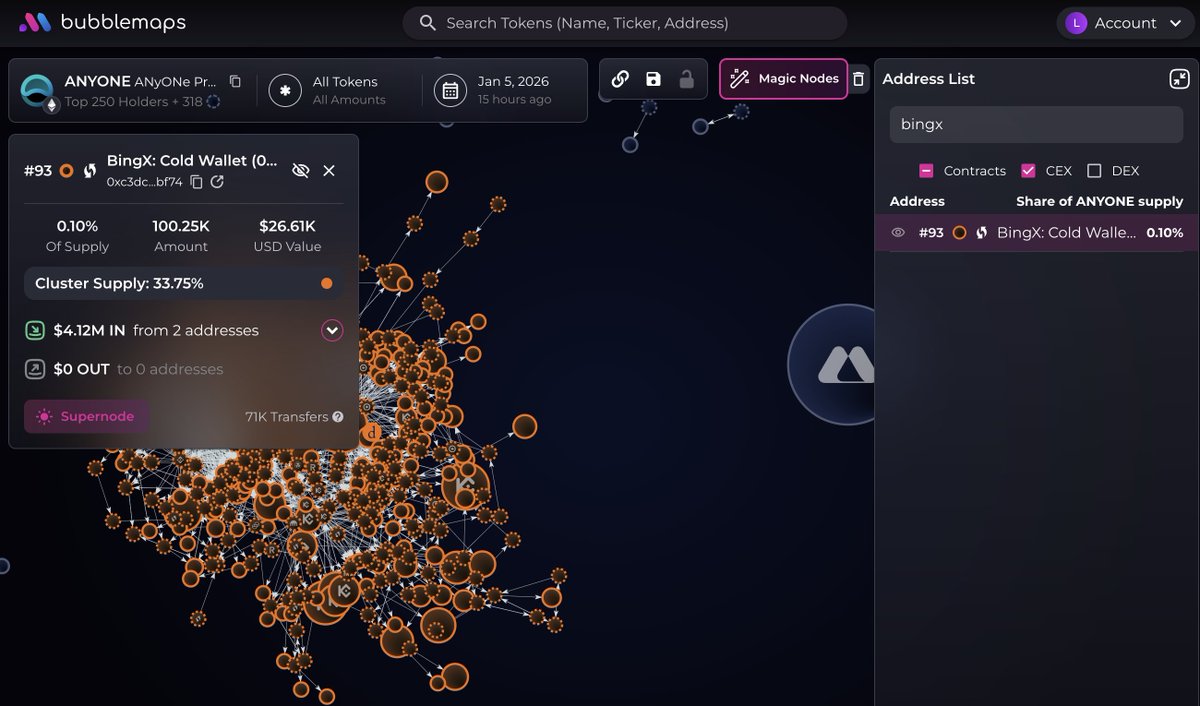Uncheck the CEX checkbox
Screen dimensions: 1200x706
[x=1028, y=171]
